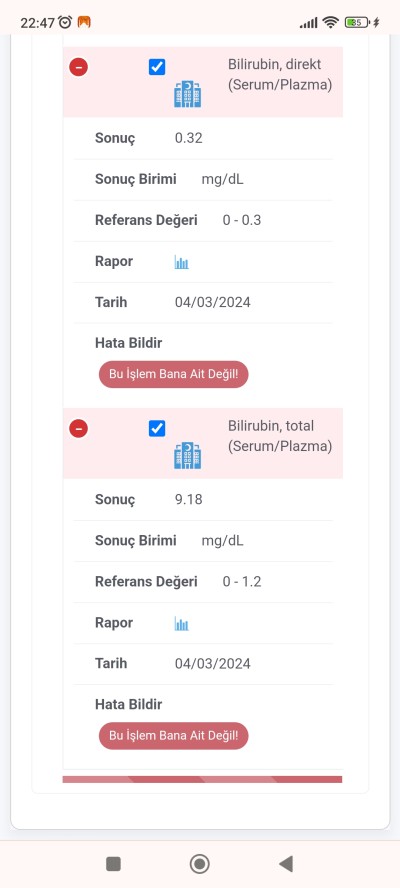Select the 'Bilirubin, direkt (Serum/Plazma)' header

pyautogui.click(x=203, y=82)
